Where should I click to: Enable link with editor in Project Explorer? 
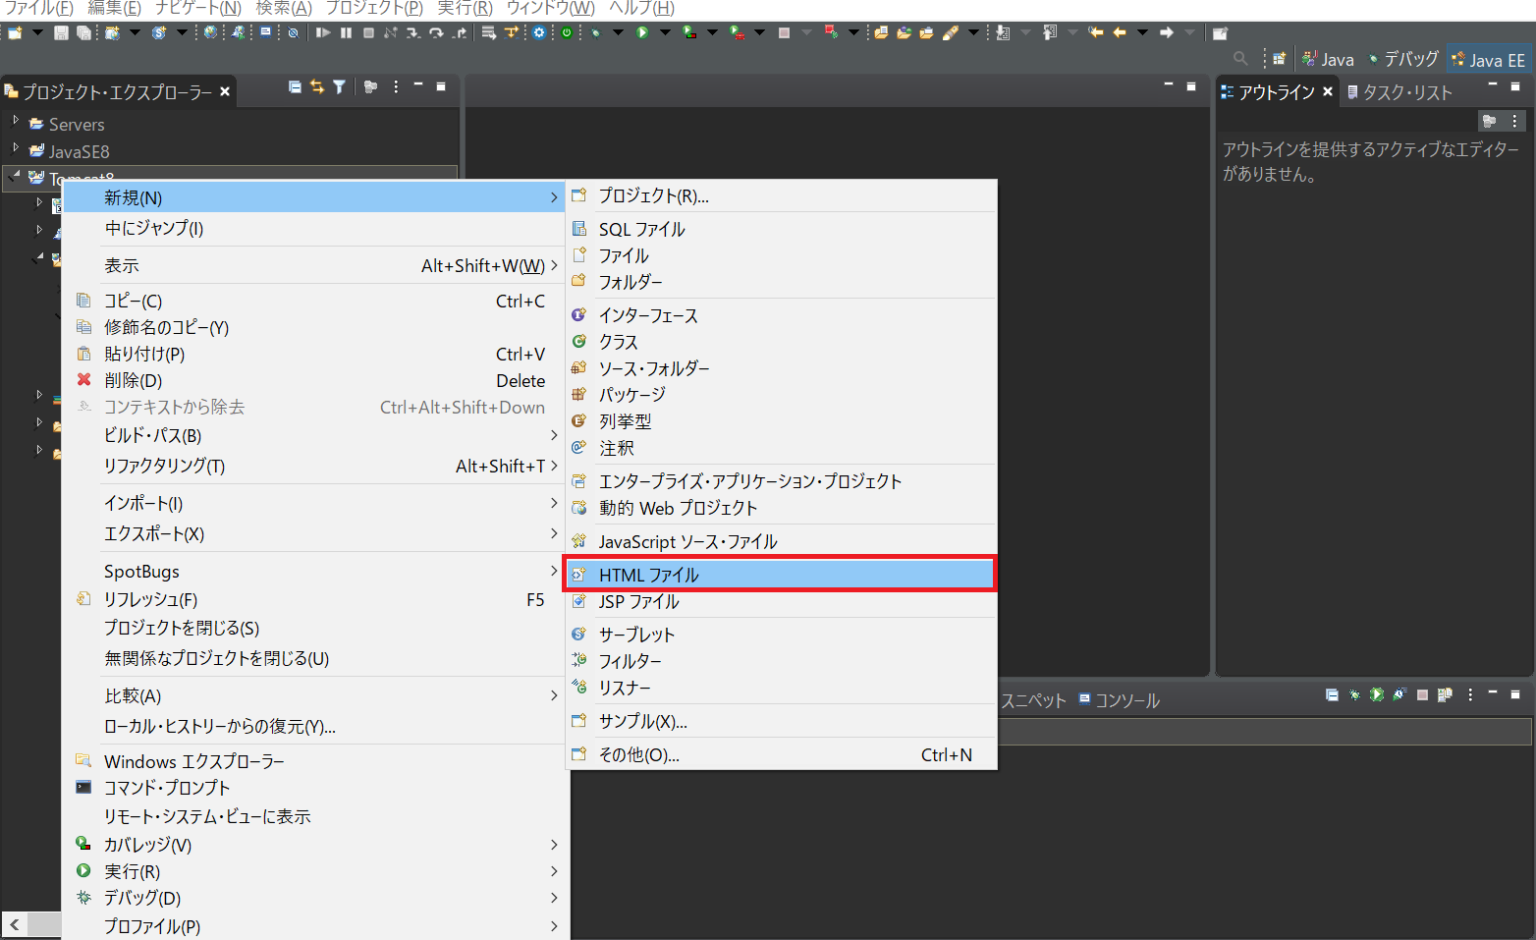coord(317,89)
